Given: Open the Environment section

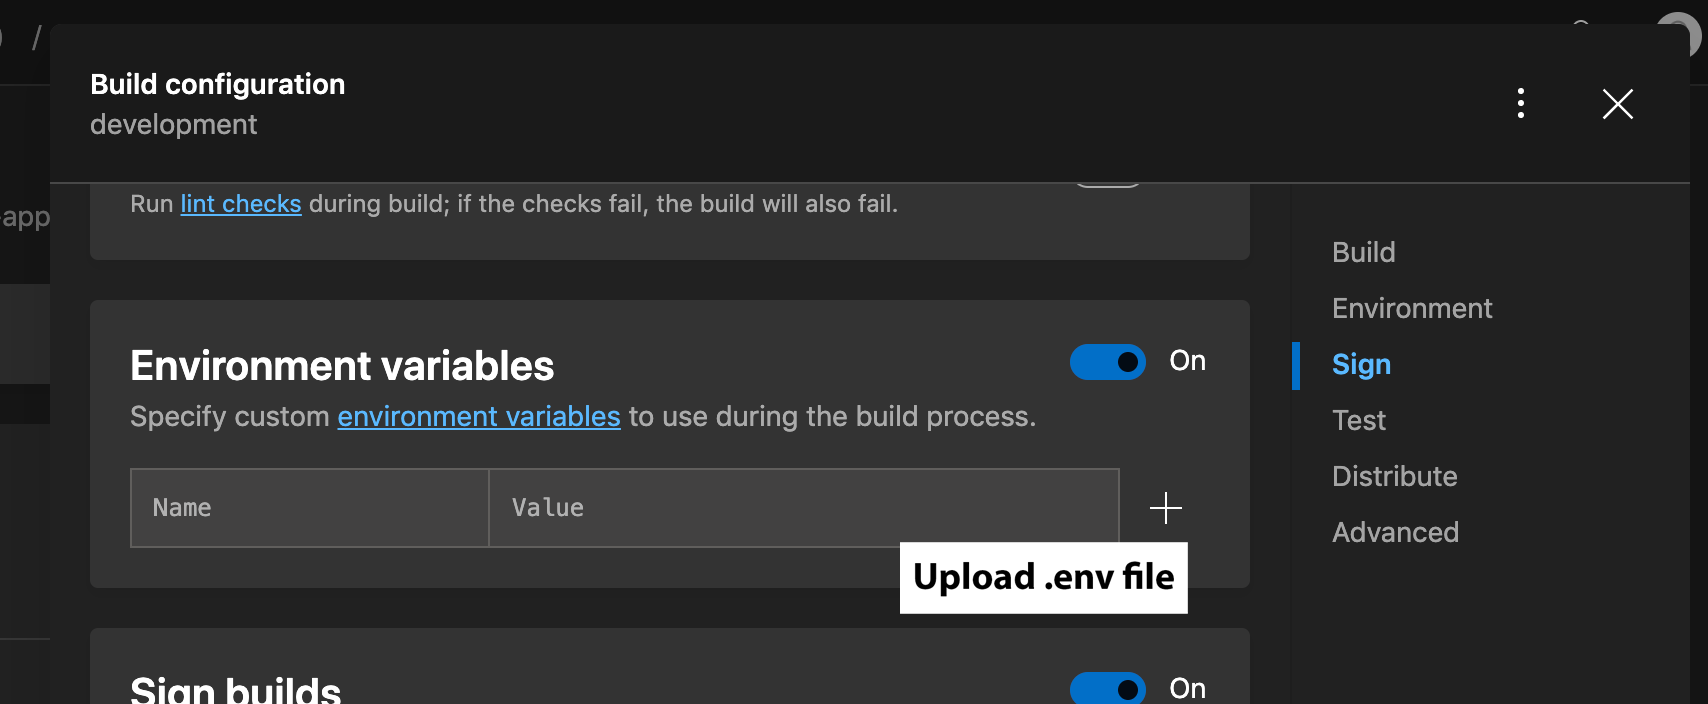Looking at the screenshot, I should 1412,308.
